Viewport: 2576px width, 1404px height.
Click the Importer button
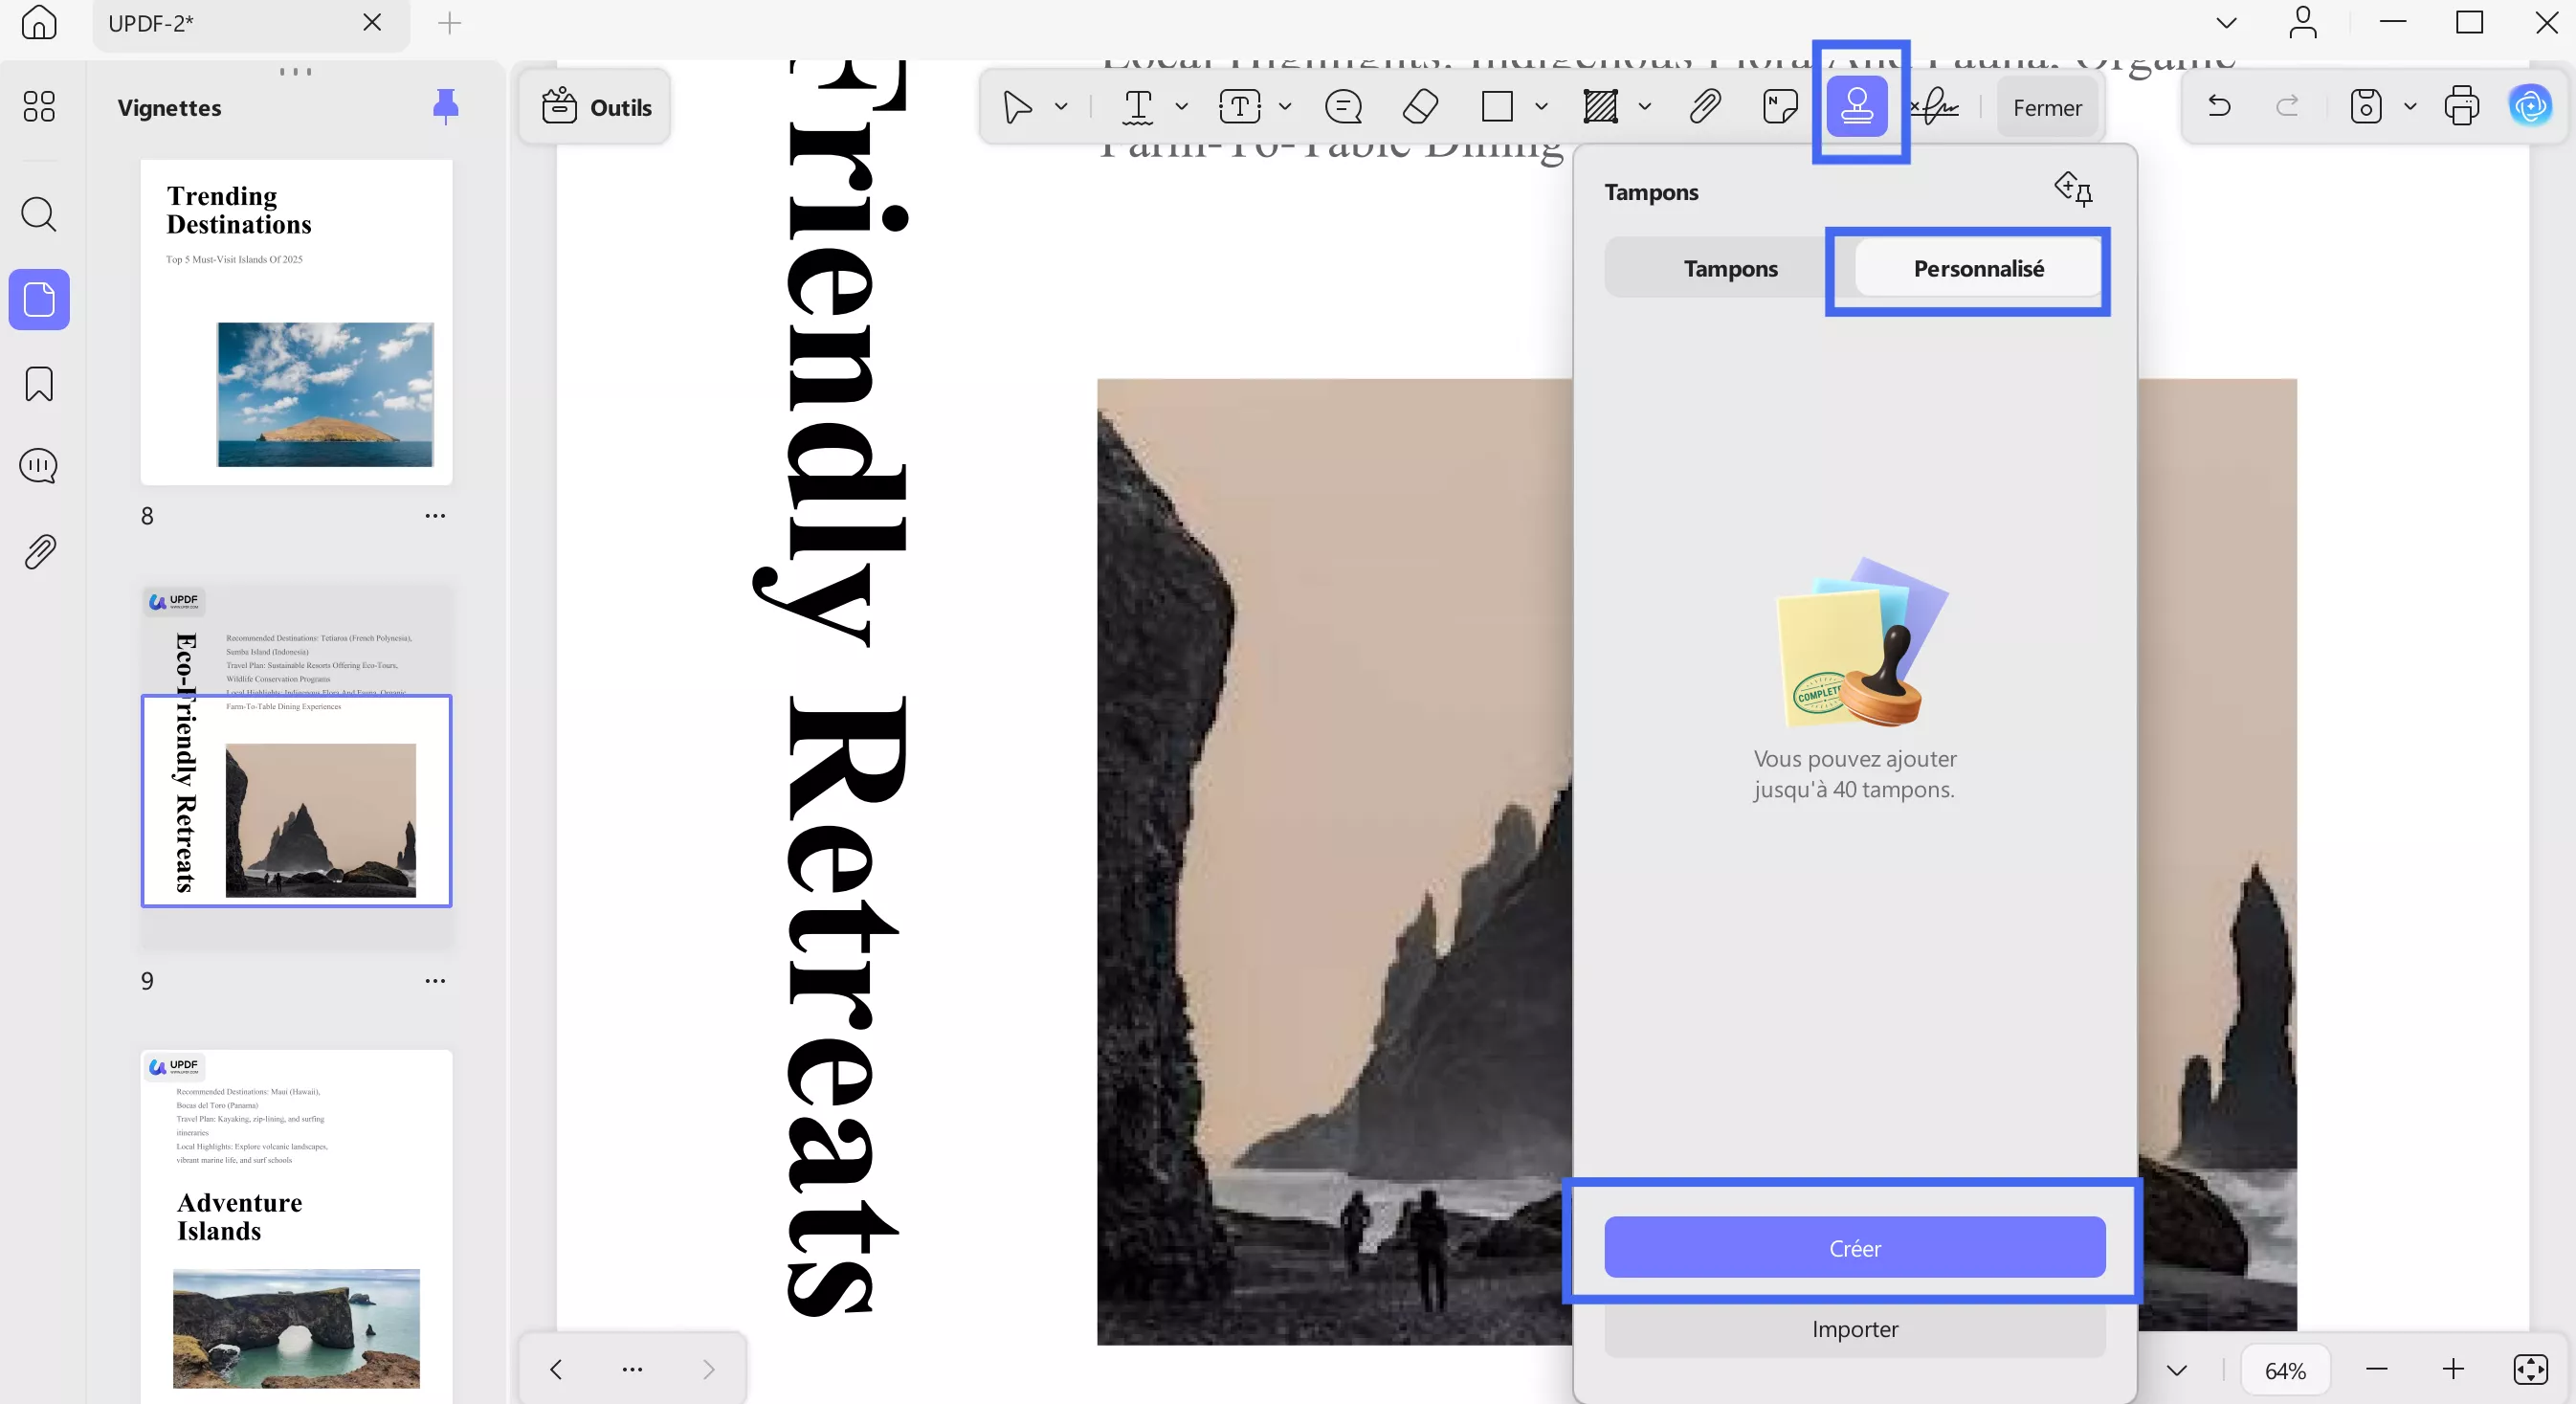tap(1854, 1328)
